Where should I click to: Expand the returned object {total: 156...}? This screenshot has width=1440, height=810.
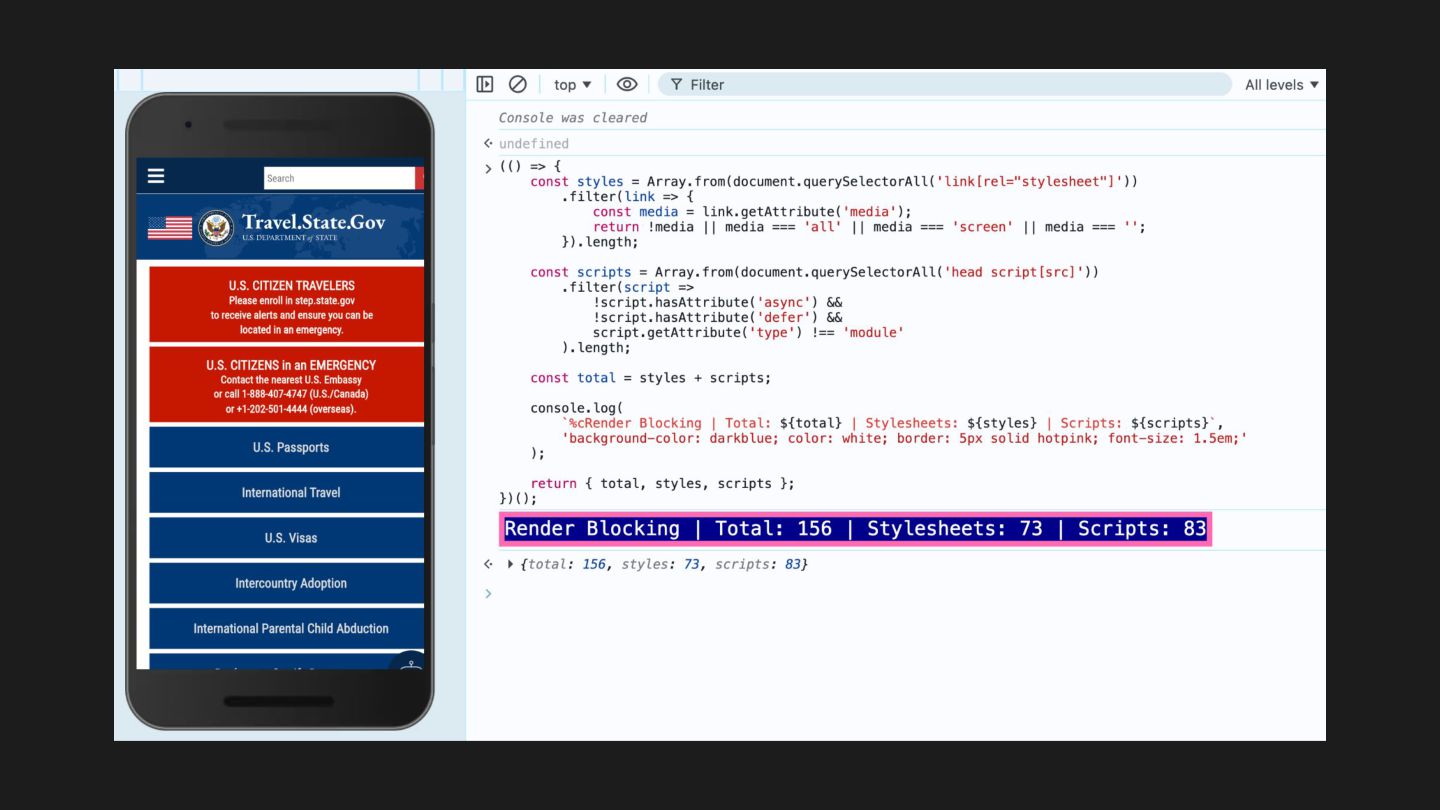pyautogui.click(x=510, y=564)
